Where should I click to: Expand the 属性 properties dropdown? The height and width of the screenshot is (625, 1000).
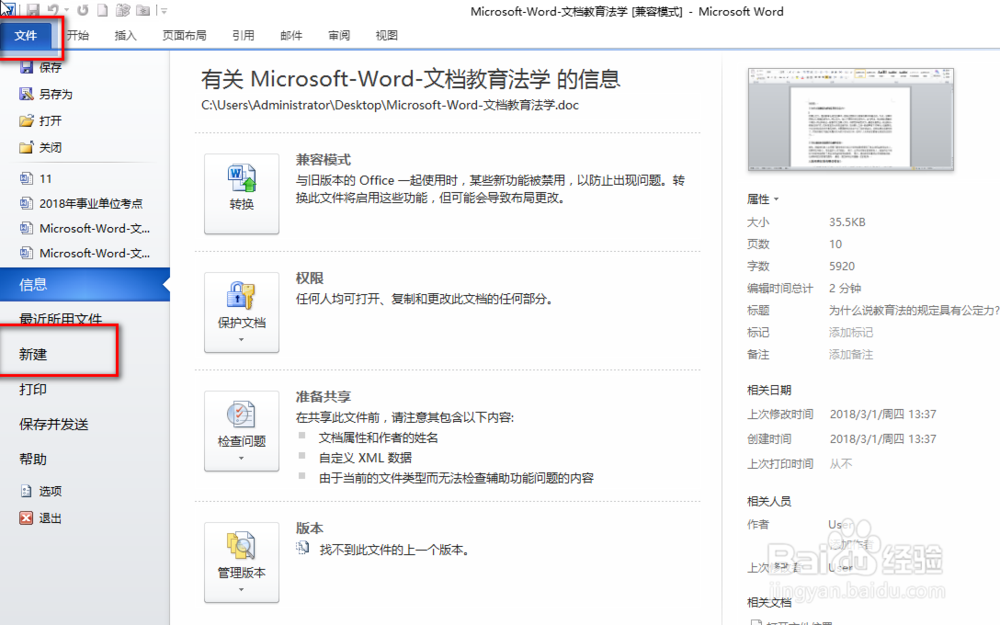click(763, 200)
